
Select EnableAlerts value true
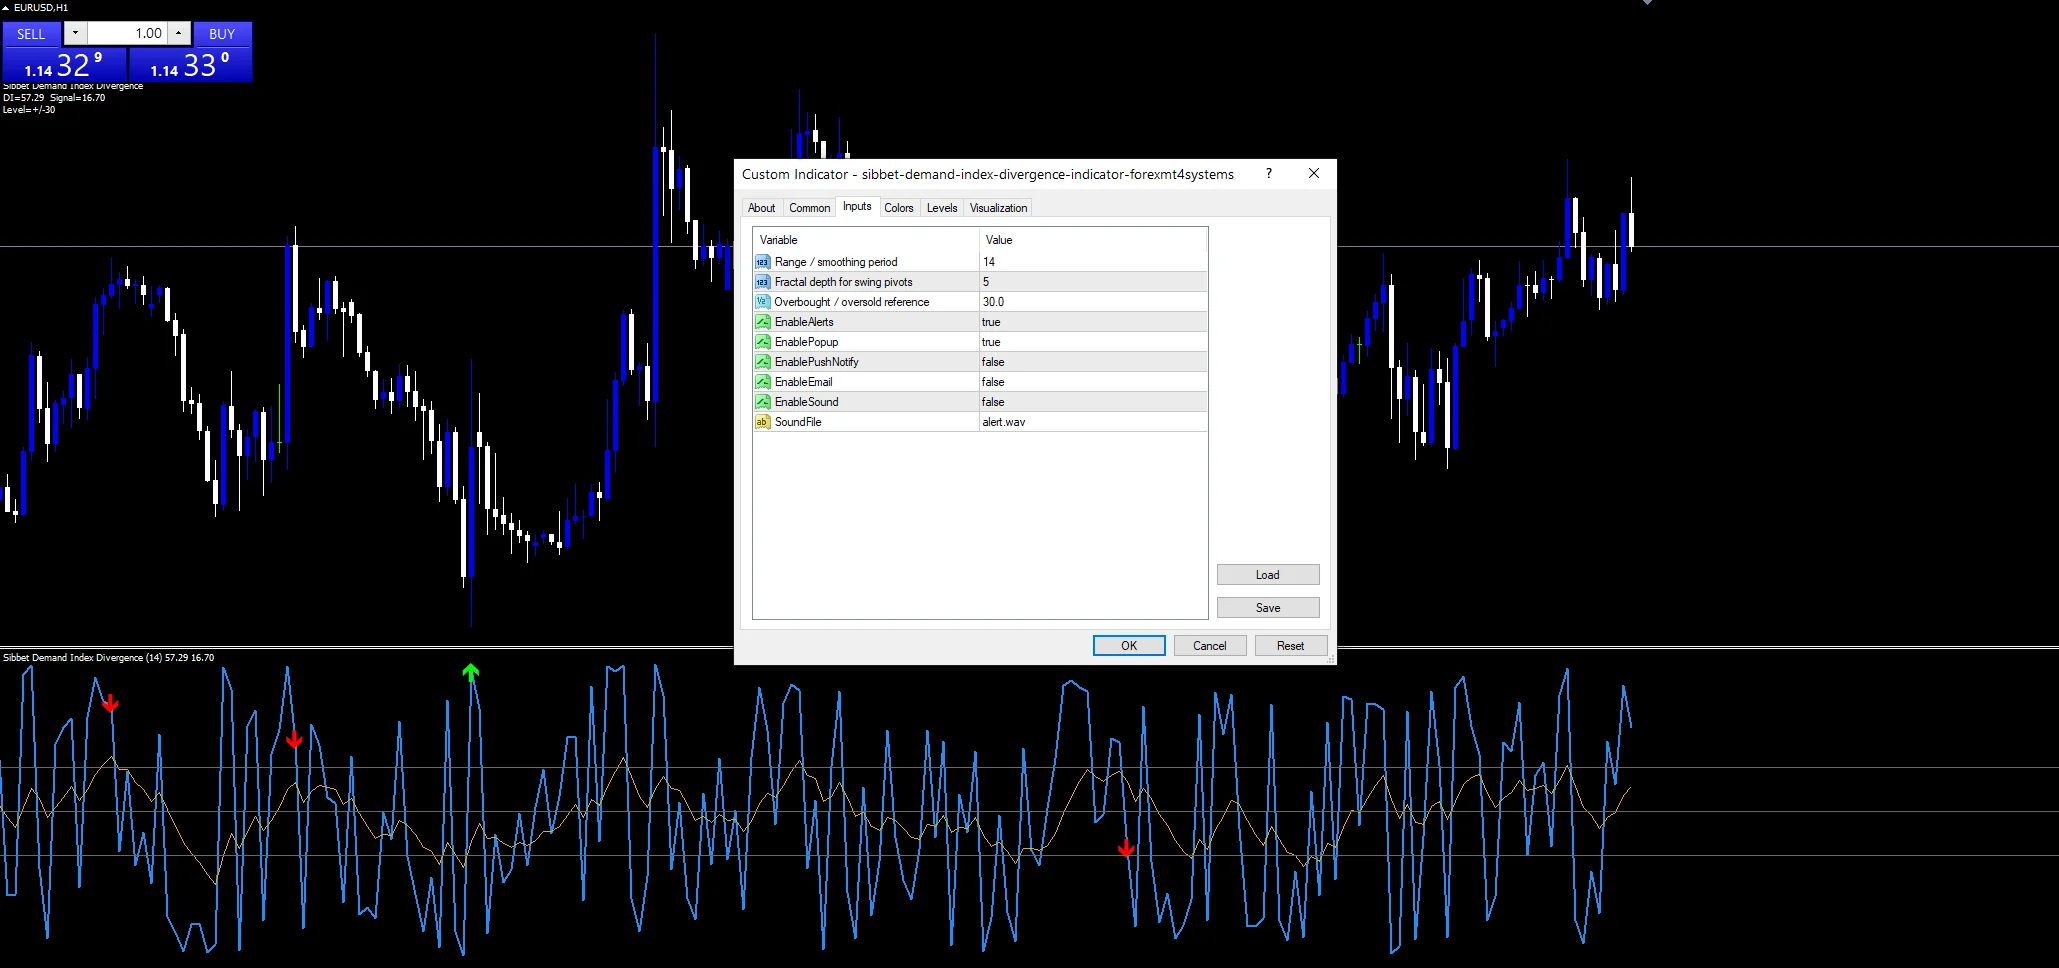tap(1093, 322)
